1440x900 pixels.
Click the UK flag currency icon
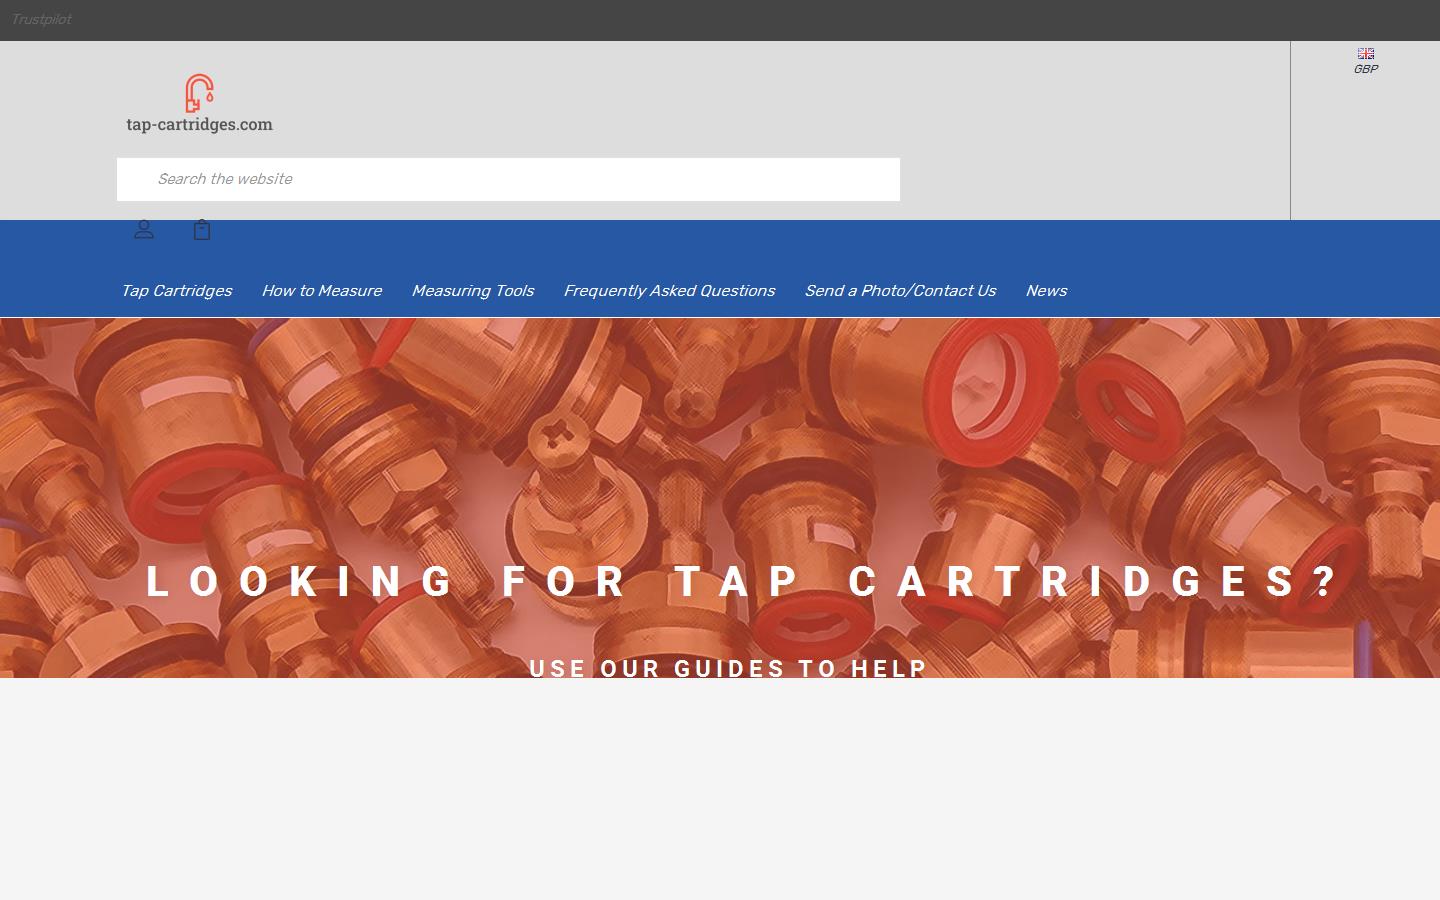[1365, 53]
